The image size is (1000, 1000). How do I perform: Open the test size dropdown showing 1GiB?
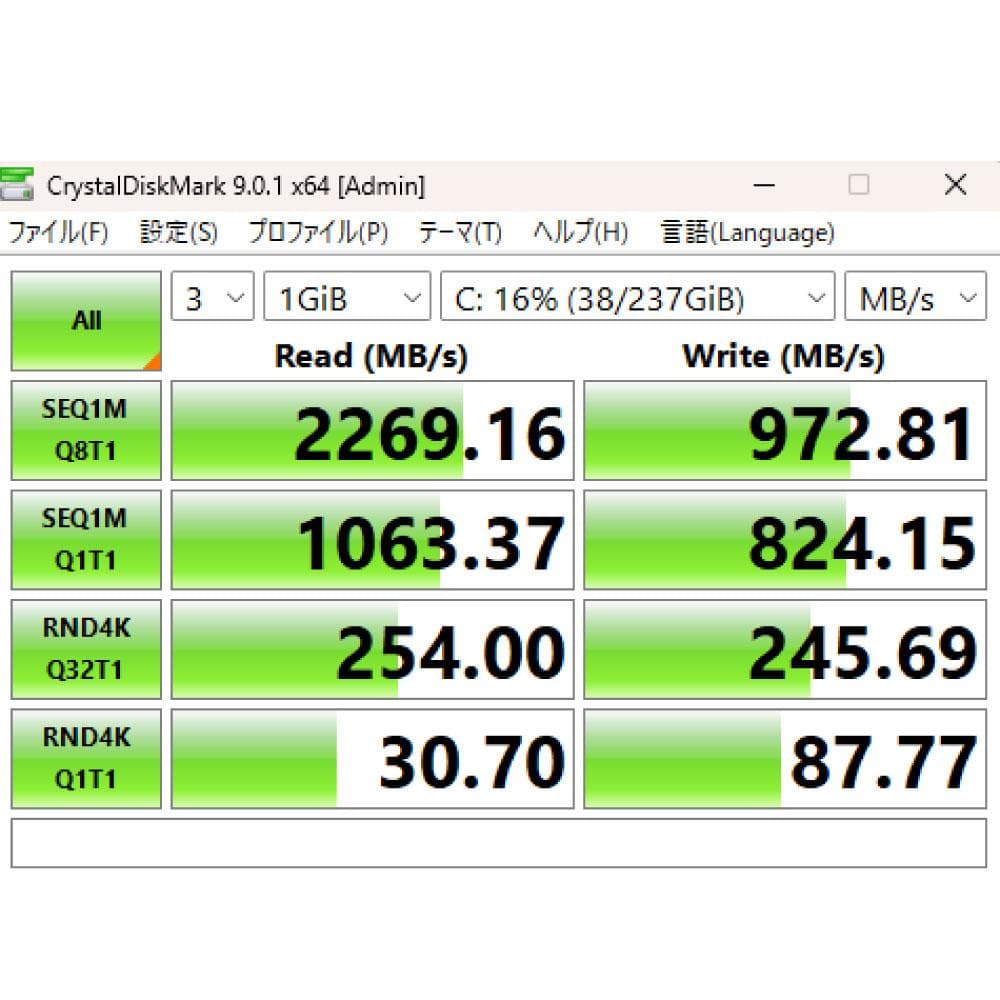point(345,296)
